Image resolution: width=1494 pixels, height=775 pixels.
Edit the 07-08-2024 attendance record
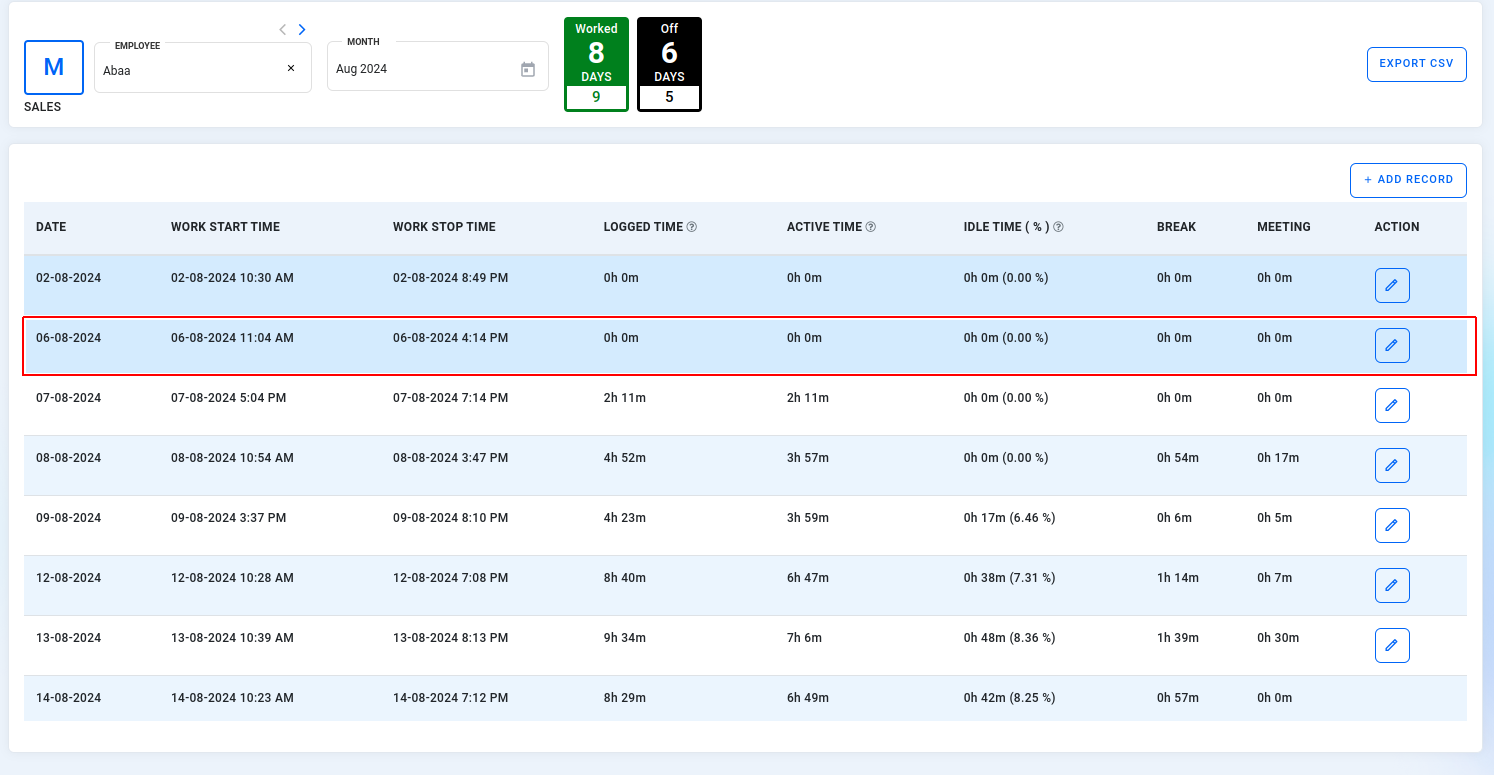coord(1392,405)
